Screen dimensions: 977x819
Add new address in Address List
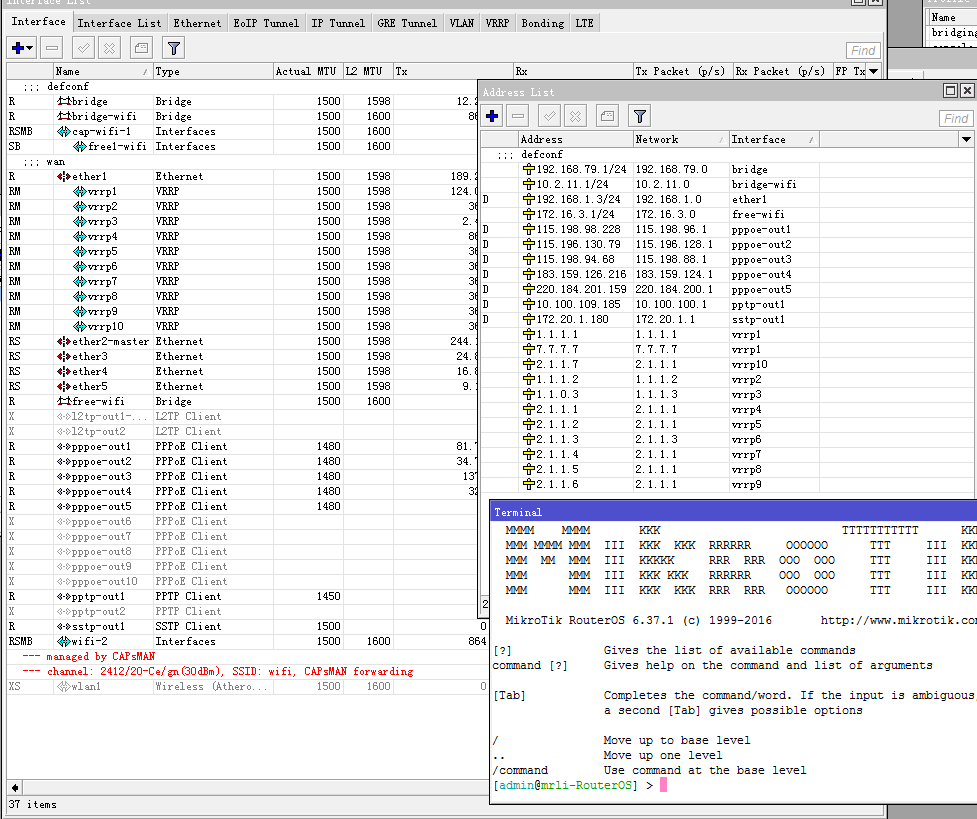(x=492, y=116)
